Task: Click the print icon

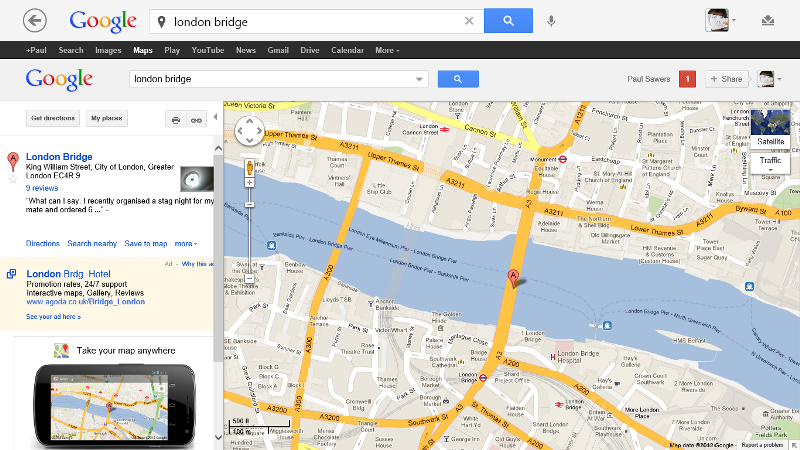Action: [176, 119]
